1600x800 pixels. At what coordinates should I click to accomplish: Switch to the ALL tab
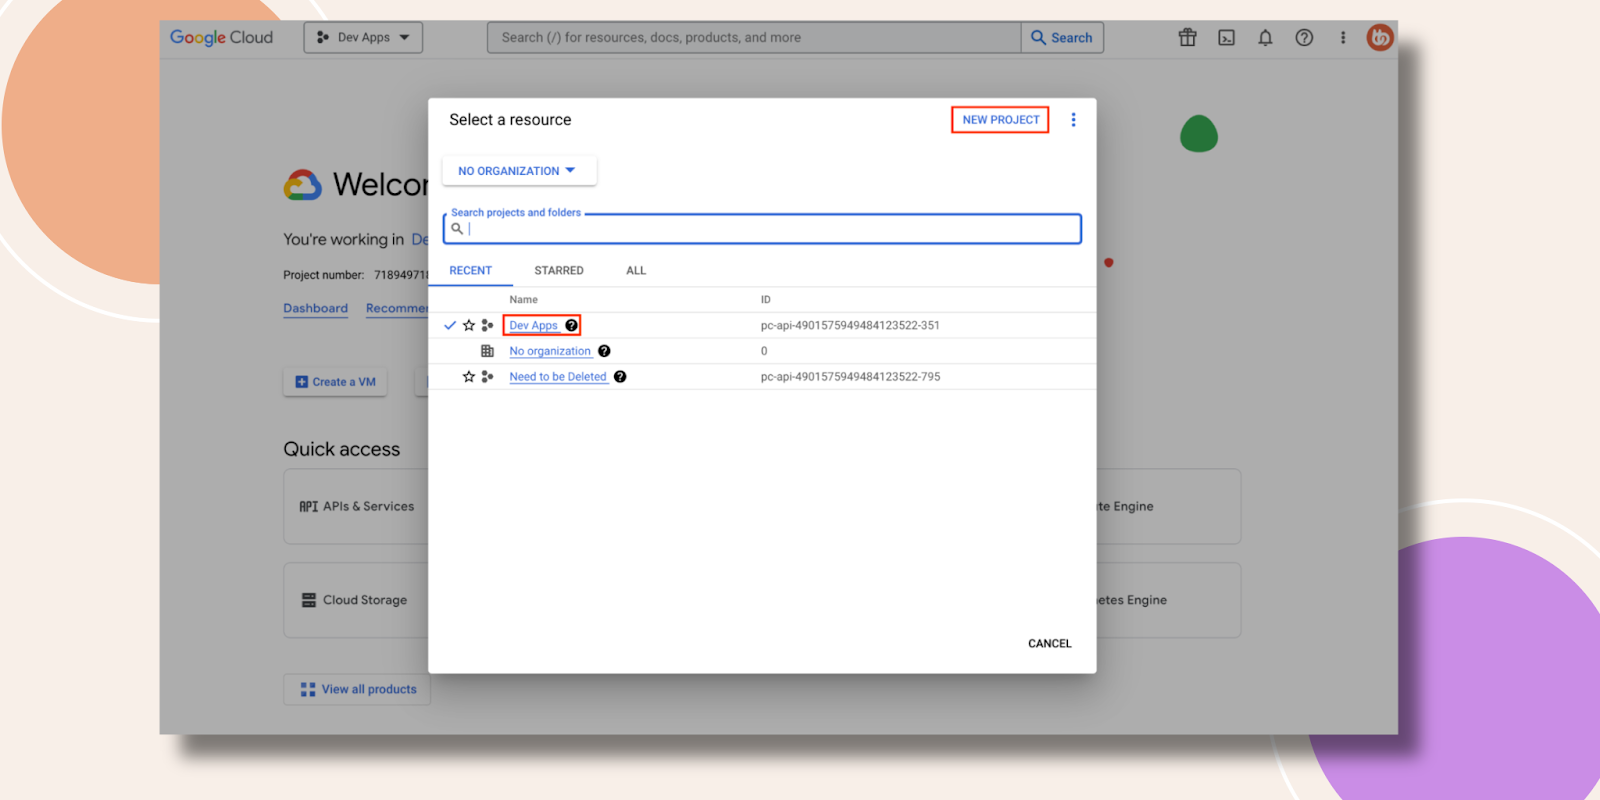pos(636,271)
